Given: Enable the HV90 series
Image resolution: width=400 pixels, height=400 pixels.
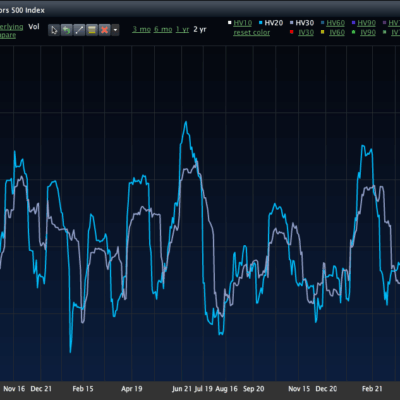Looking at the screenshot, I should (367, 23).
